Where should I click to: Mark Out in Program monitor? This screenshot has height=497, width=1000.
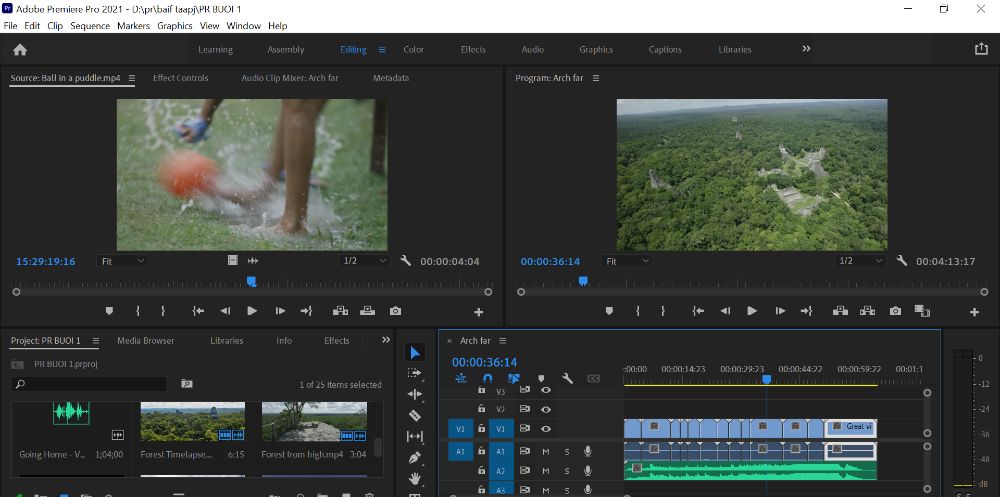click(x=663, y=311)
